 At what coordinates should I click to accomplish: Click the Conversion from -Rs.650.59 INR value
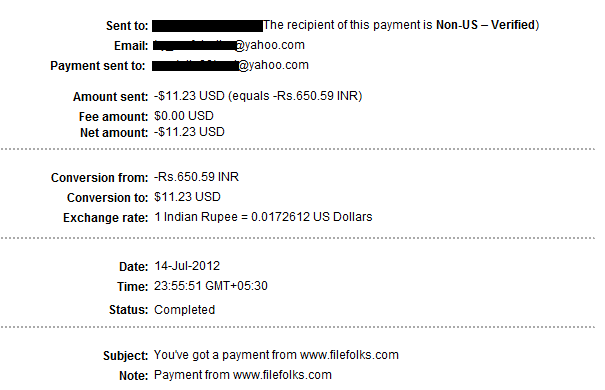[196, 177]
